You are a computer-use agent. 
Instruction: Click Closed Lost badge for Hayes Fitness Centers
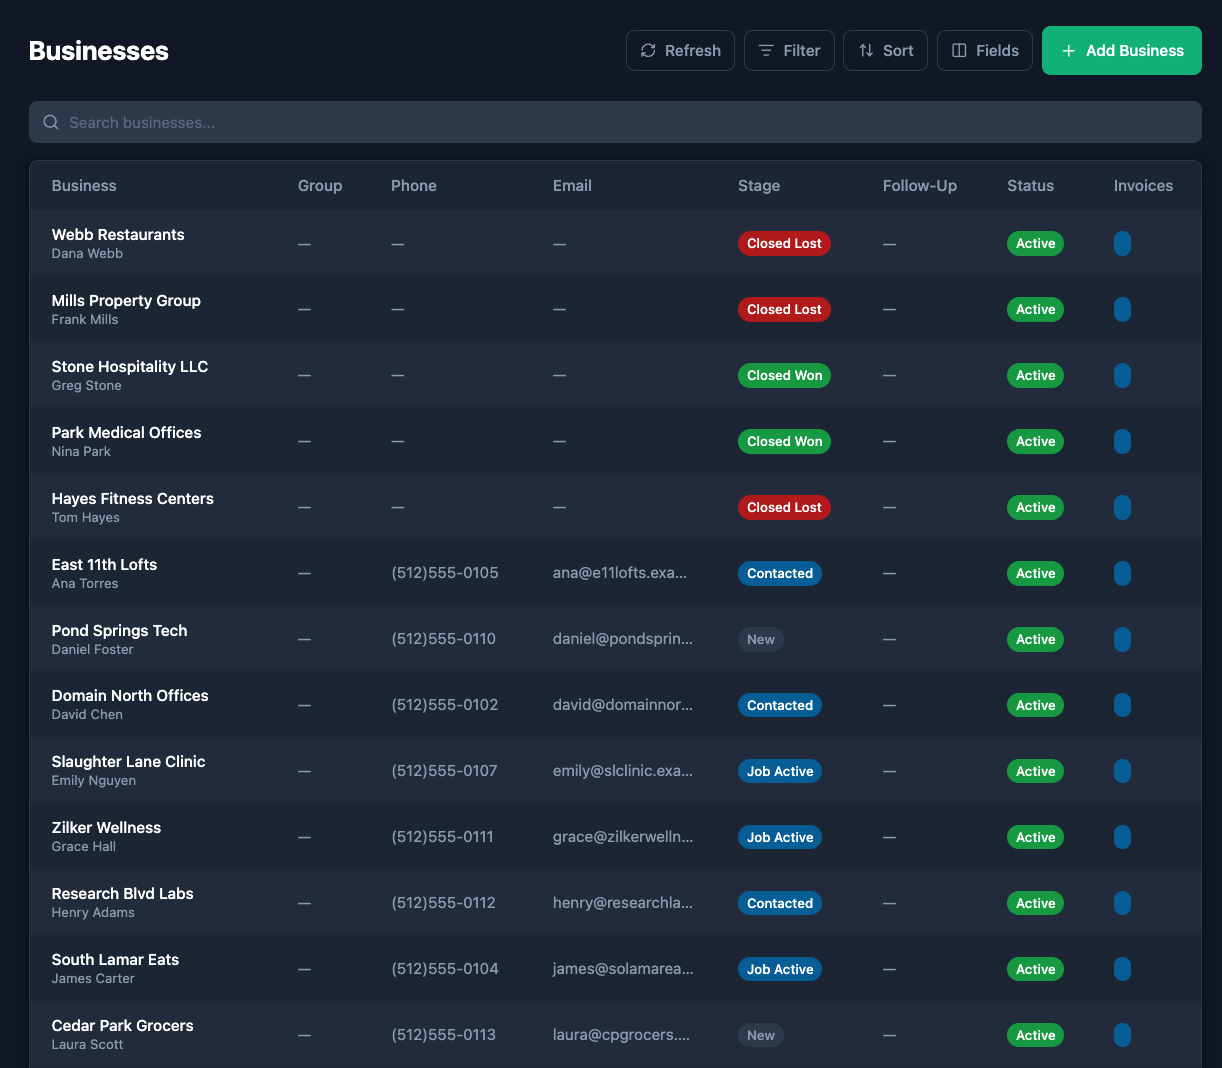coord(784,507)
